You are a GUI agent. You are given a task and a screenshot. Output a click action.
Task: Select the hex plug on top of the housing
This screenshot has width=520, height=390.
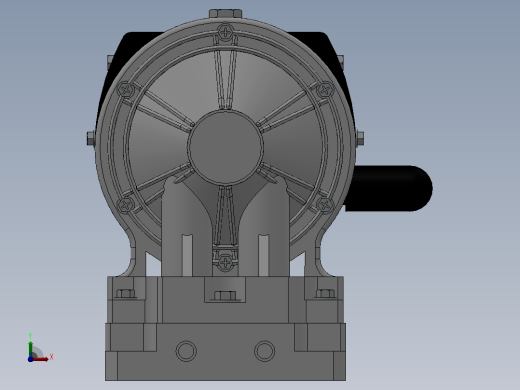[x=226, y=14]
